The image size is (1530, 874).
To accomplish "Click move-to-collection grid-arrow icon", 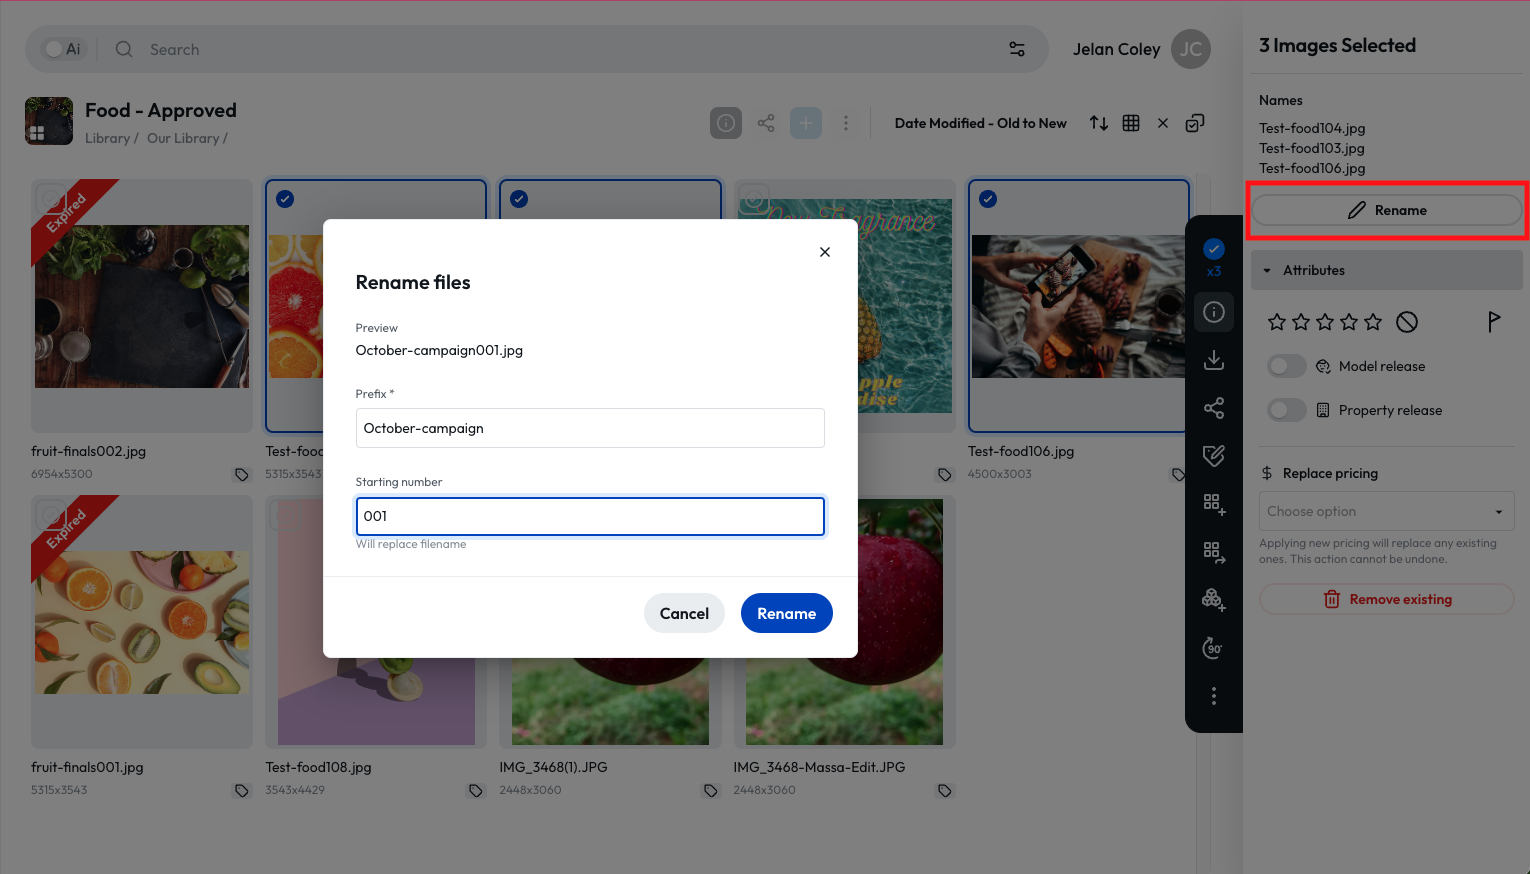I will 1214,552.
